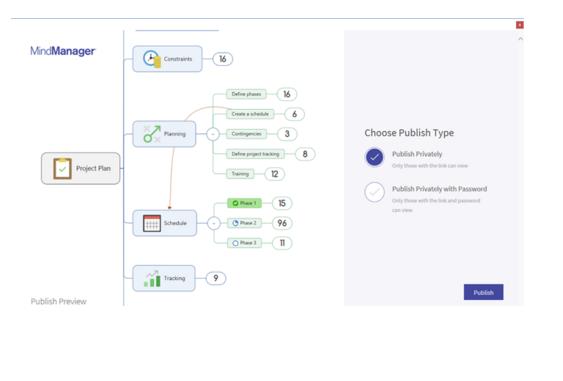Image resolution: width=563 pixels, height=381 pixels.
Task: Select the Create a schedule subtopic
Action: [250, 114]
